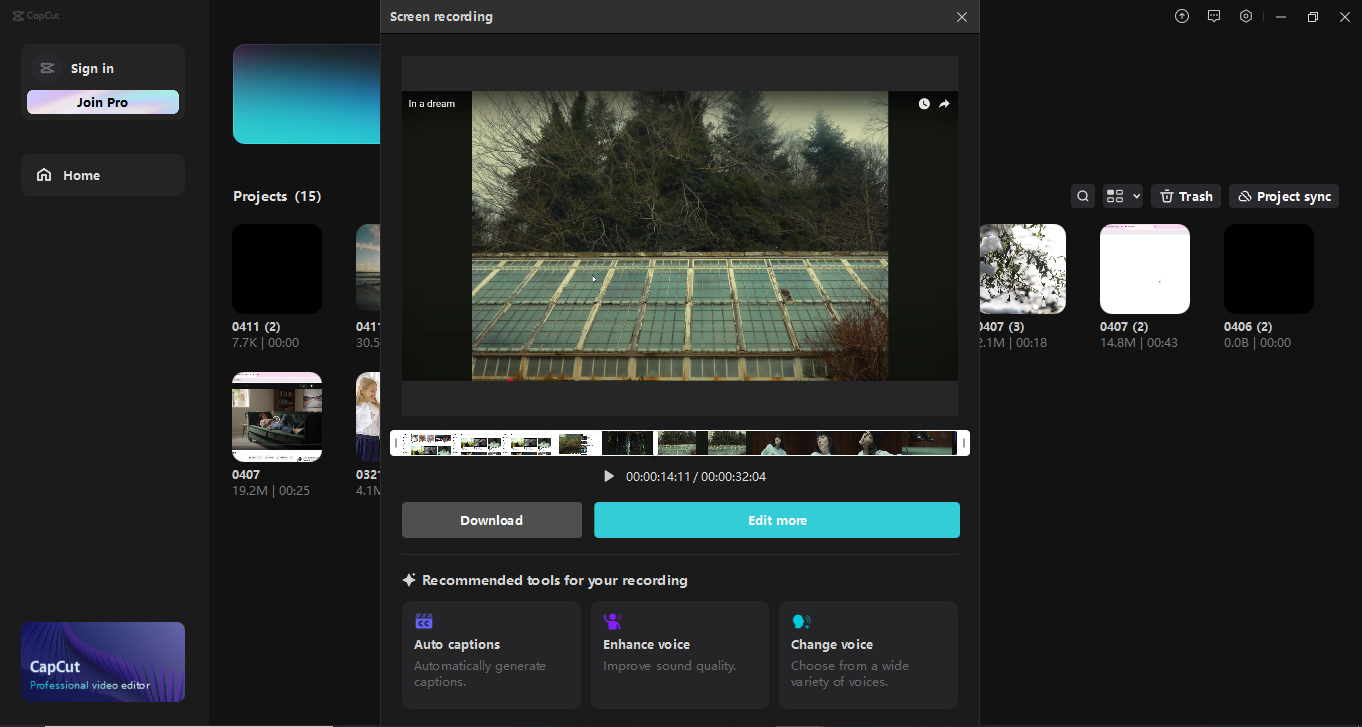Viewport: 1362px width, 727px height.
Task: Download the screen recording
Action: [x=491, y=520]
